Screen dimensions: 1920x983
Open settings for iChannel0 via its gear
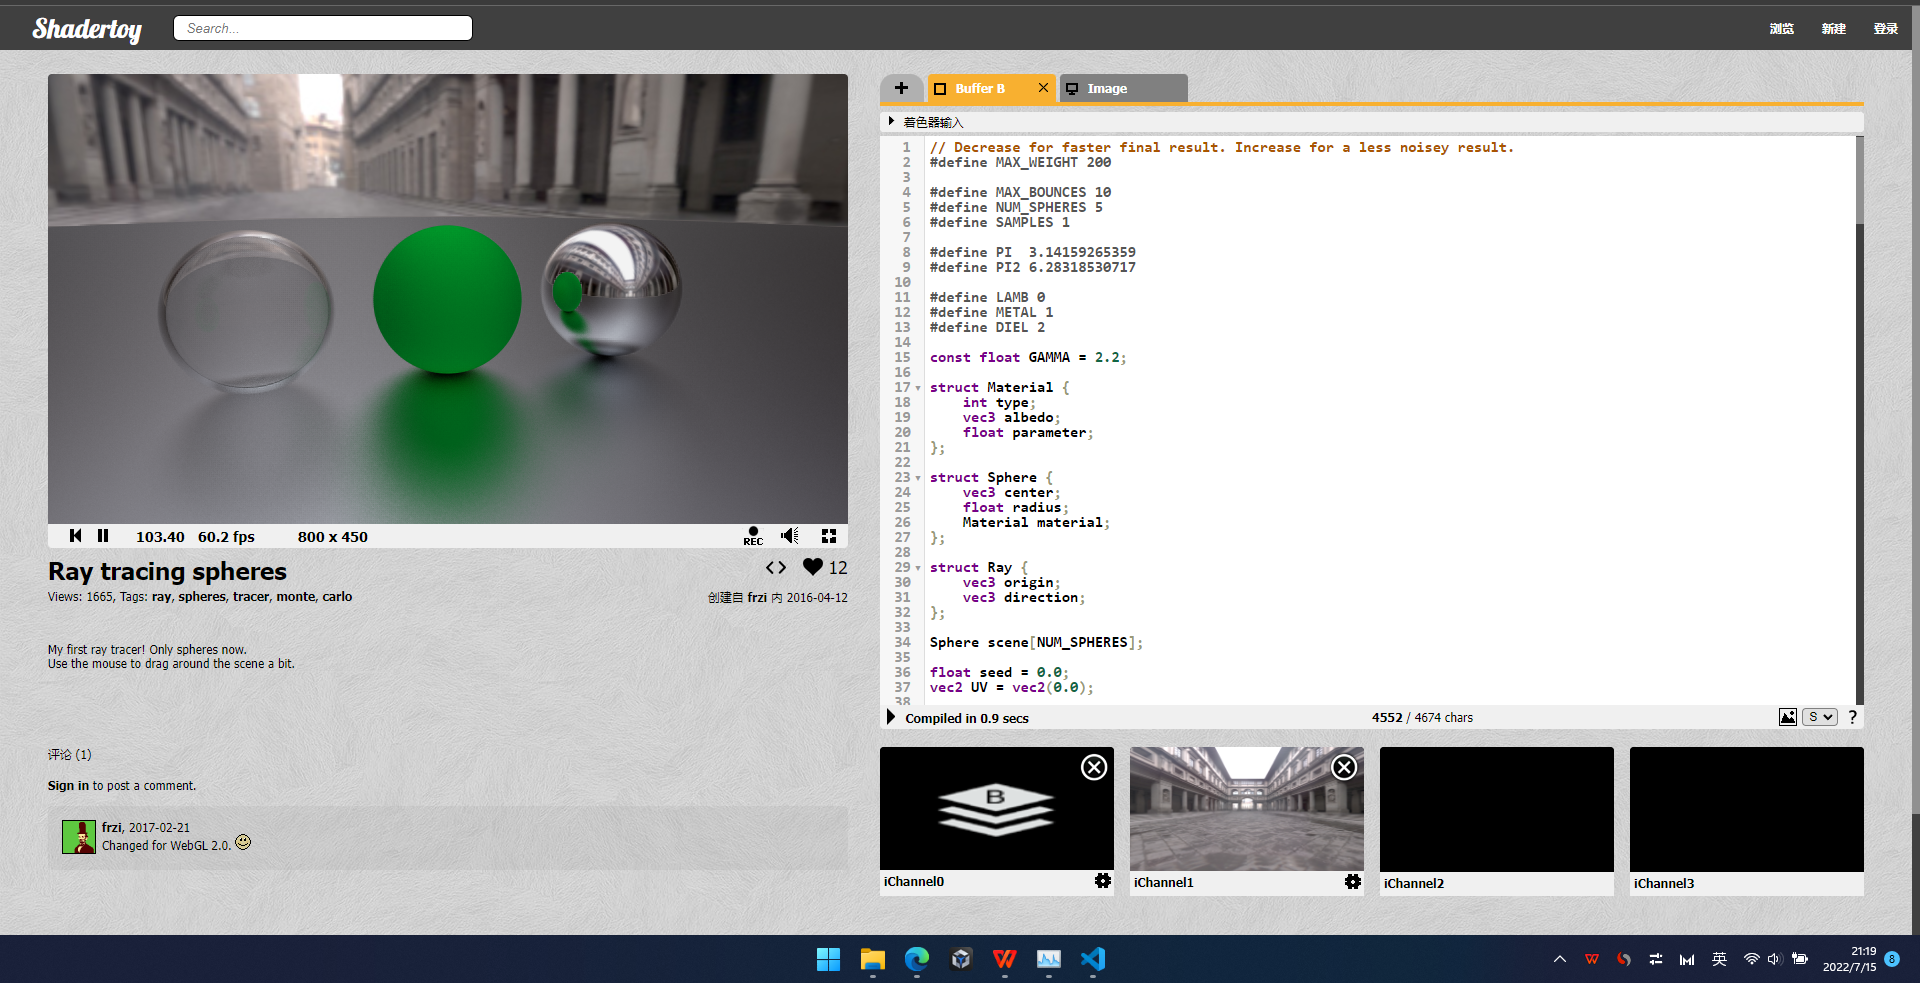(x=1103, y=881)
